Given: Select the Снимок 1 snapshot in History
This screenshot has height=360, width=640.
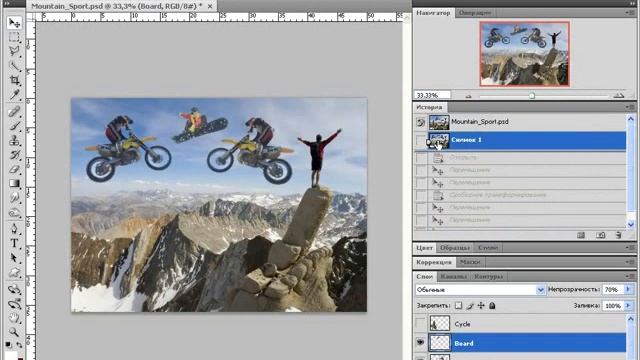Looking at the screenshot, I should pyautogui.click(x=527, y=140).
